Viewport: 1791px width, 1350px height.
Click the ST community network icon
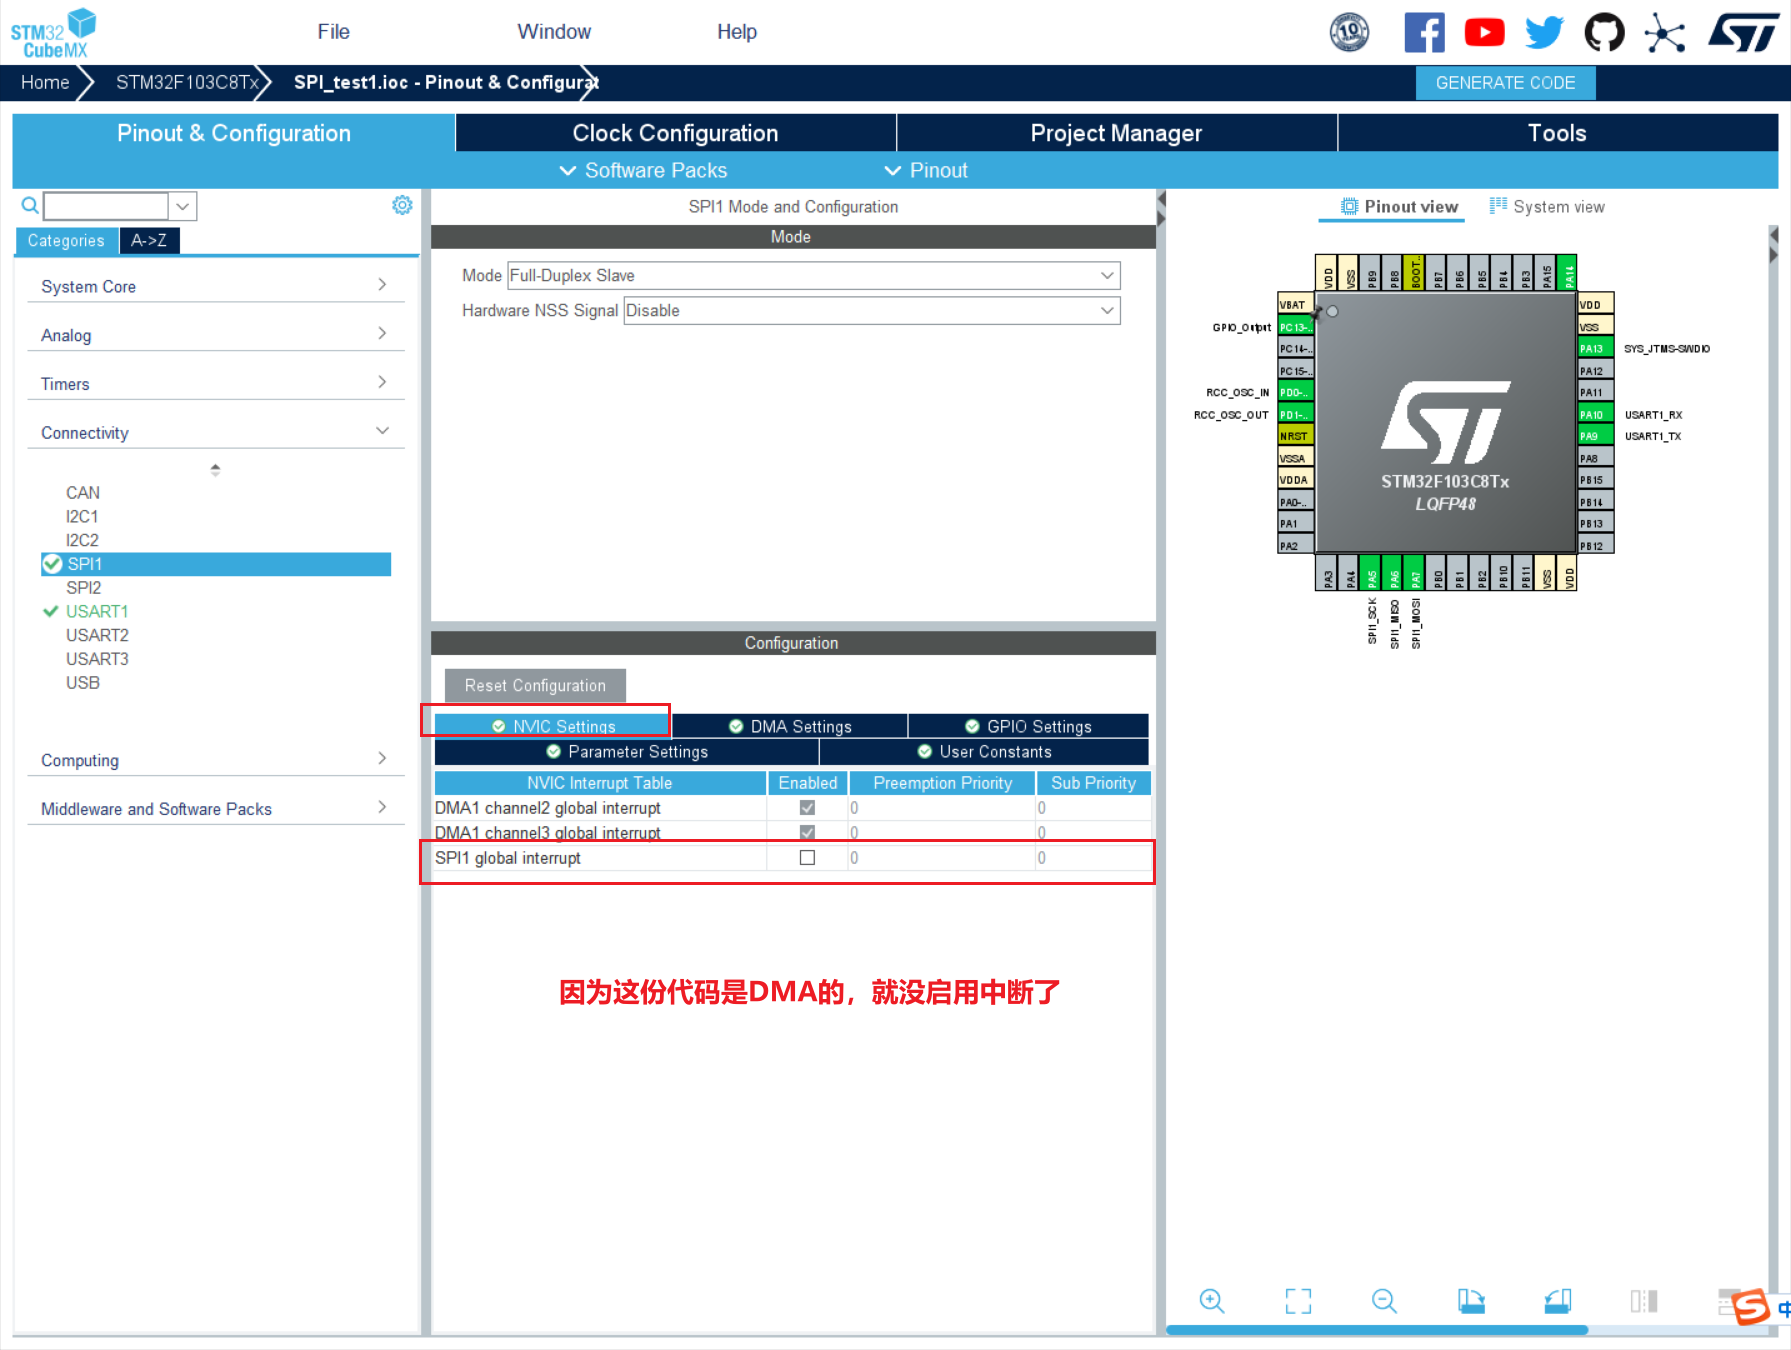(1664, 32)
